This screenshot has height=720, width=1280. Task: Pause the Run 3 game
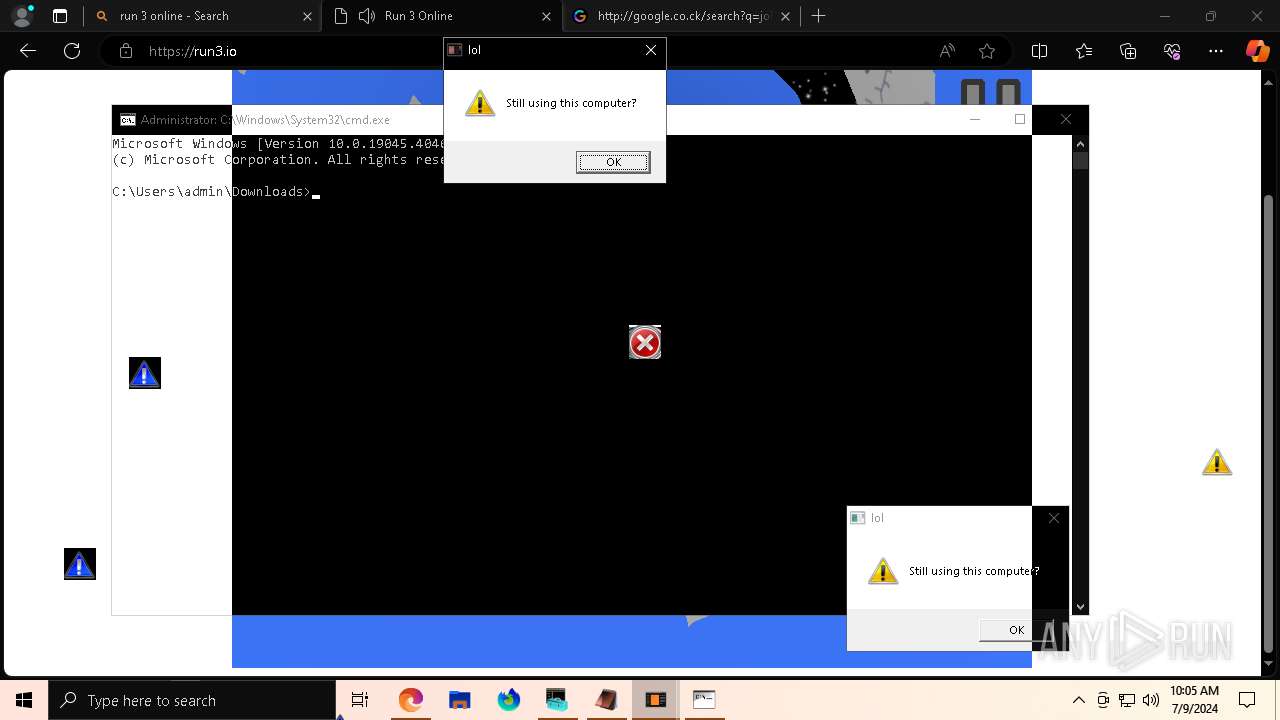pos(991,92)
